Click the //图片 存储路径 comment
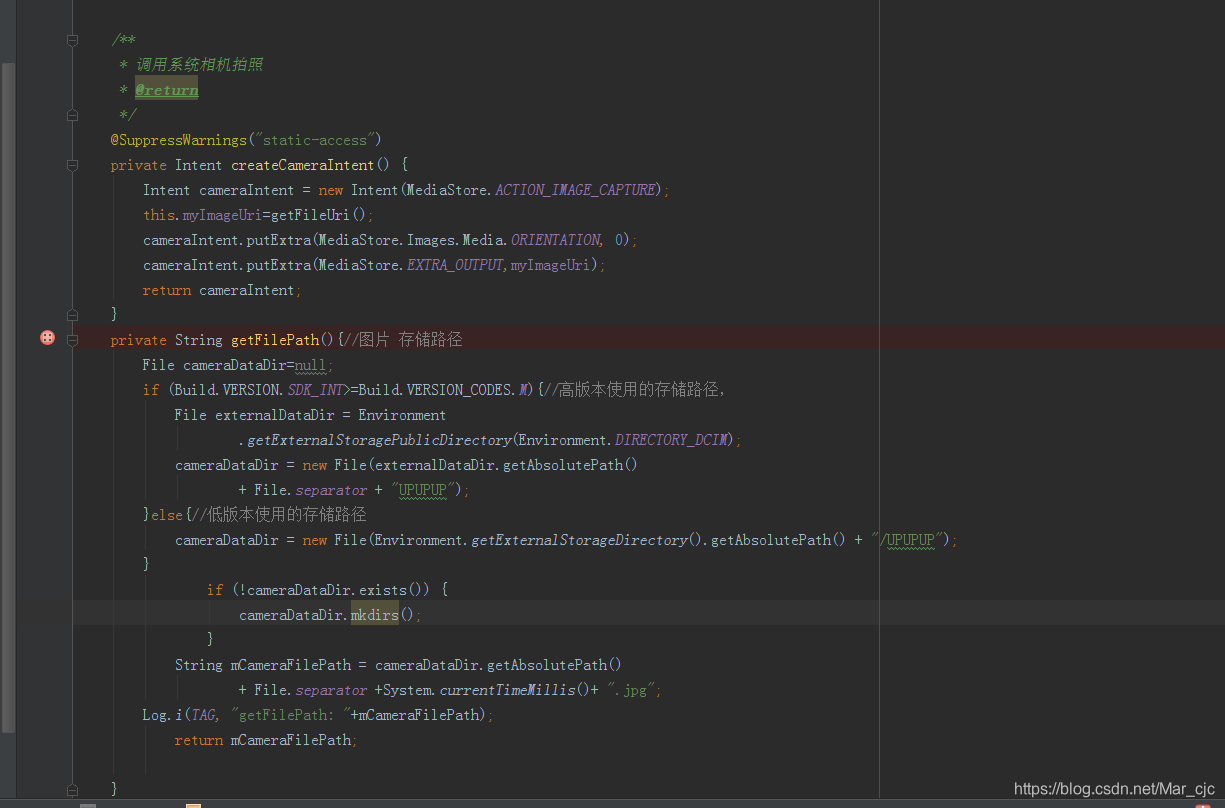The width and height of the screenshot is (1225, 808). [x=403, y=340]
